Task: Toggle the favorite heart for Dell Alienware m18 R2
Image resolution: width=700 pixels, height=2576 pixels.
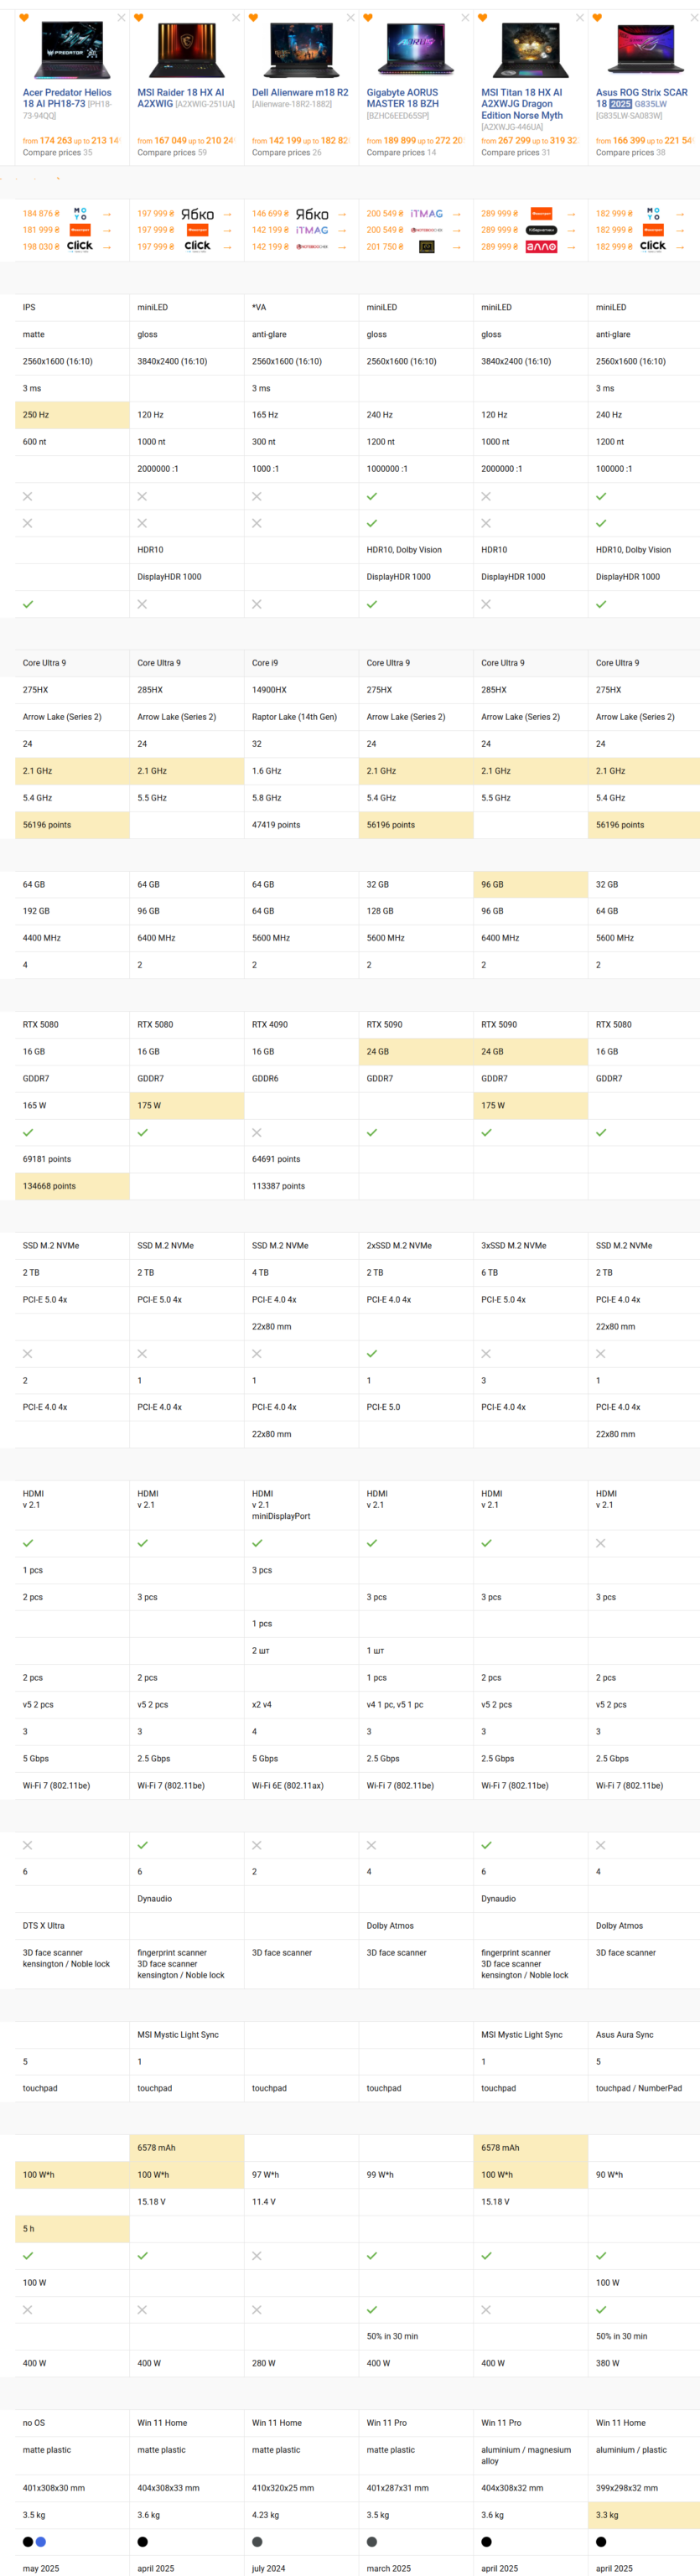Action: tap(253, 18)
